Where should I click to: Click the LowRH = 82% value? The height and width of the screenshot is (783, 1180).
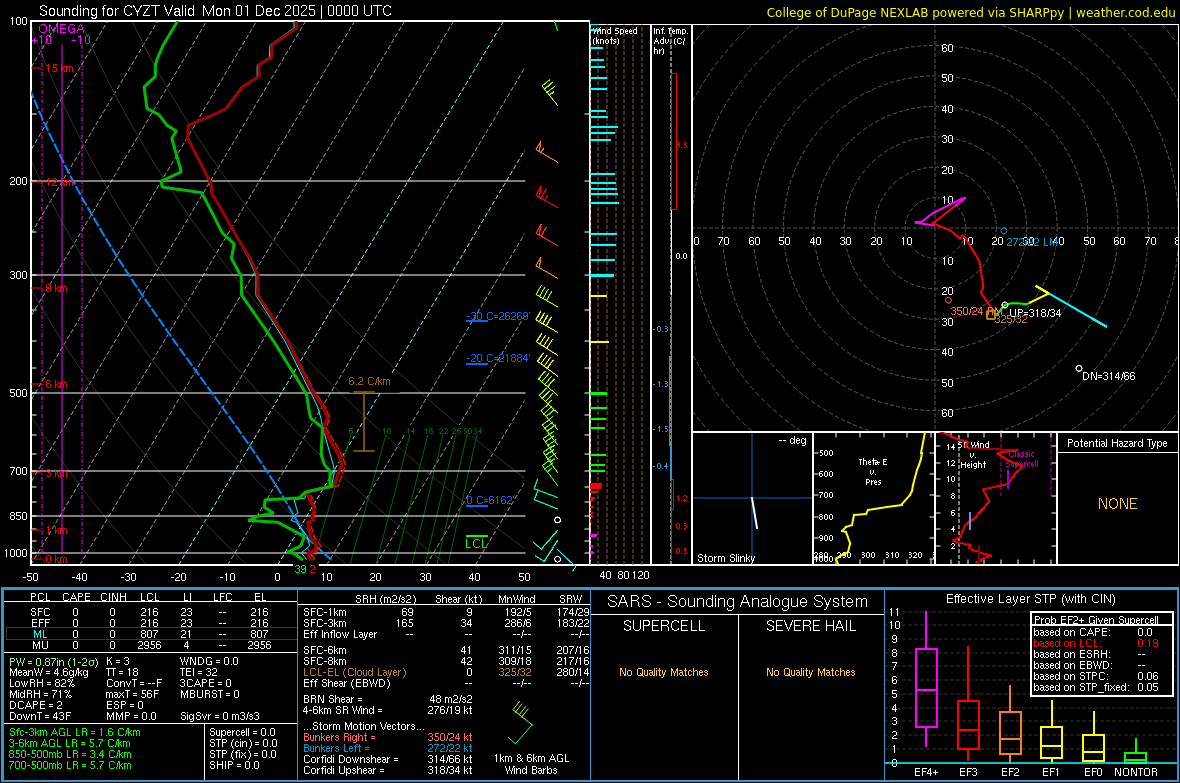pyautogui.click(x=41, y=683)
